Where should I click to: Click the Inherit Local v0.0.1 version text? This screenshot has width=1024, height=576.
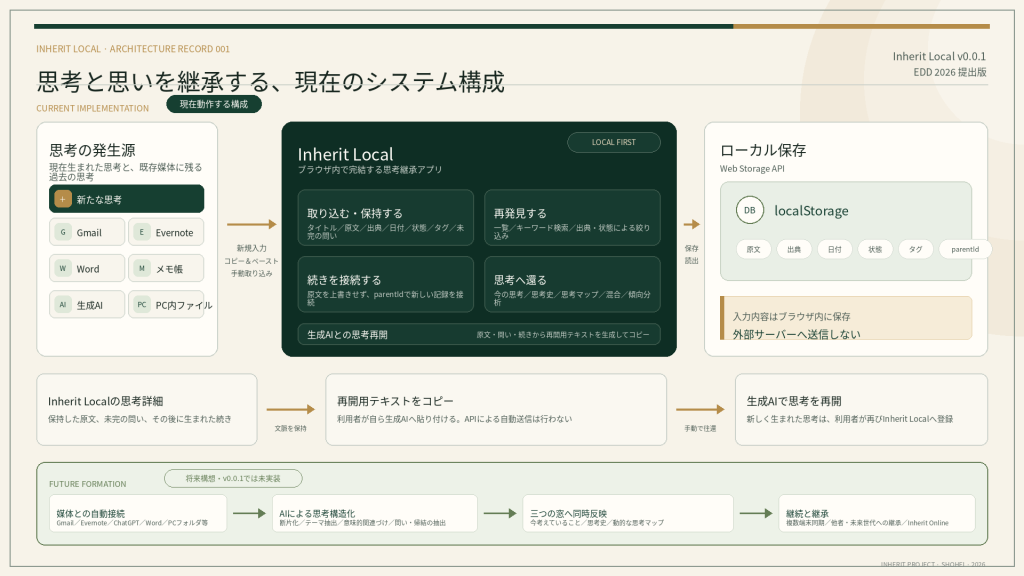click(939, 56)
